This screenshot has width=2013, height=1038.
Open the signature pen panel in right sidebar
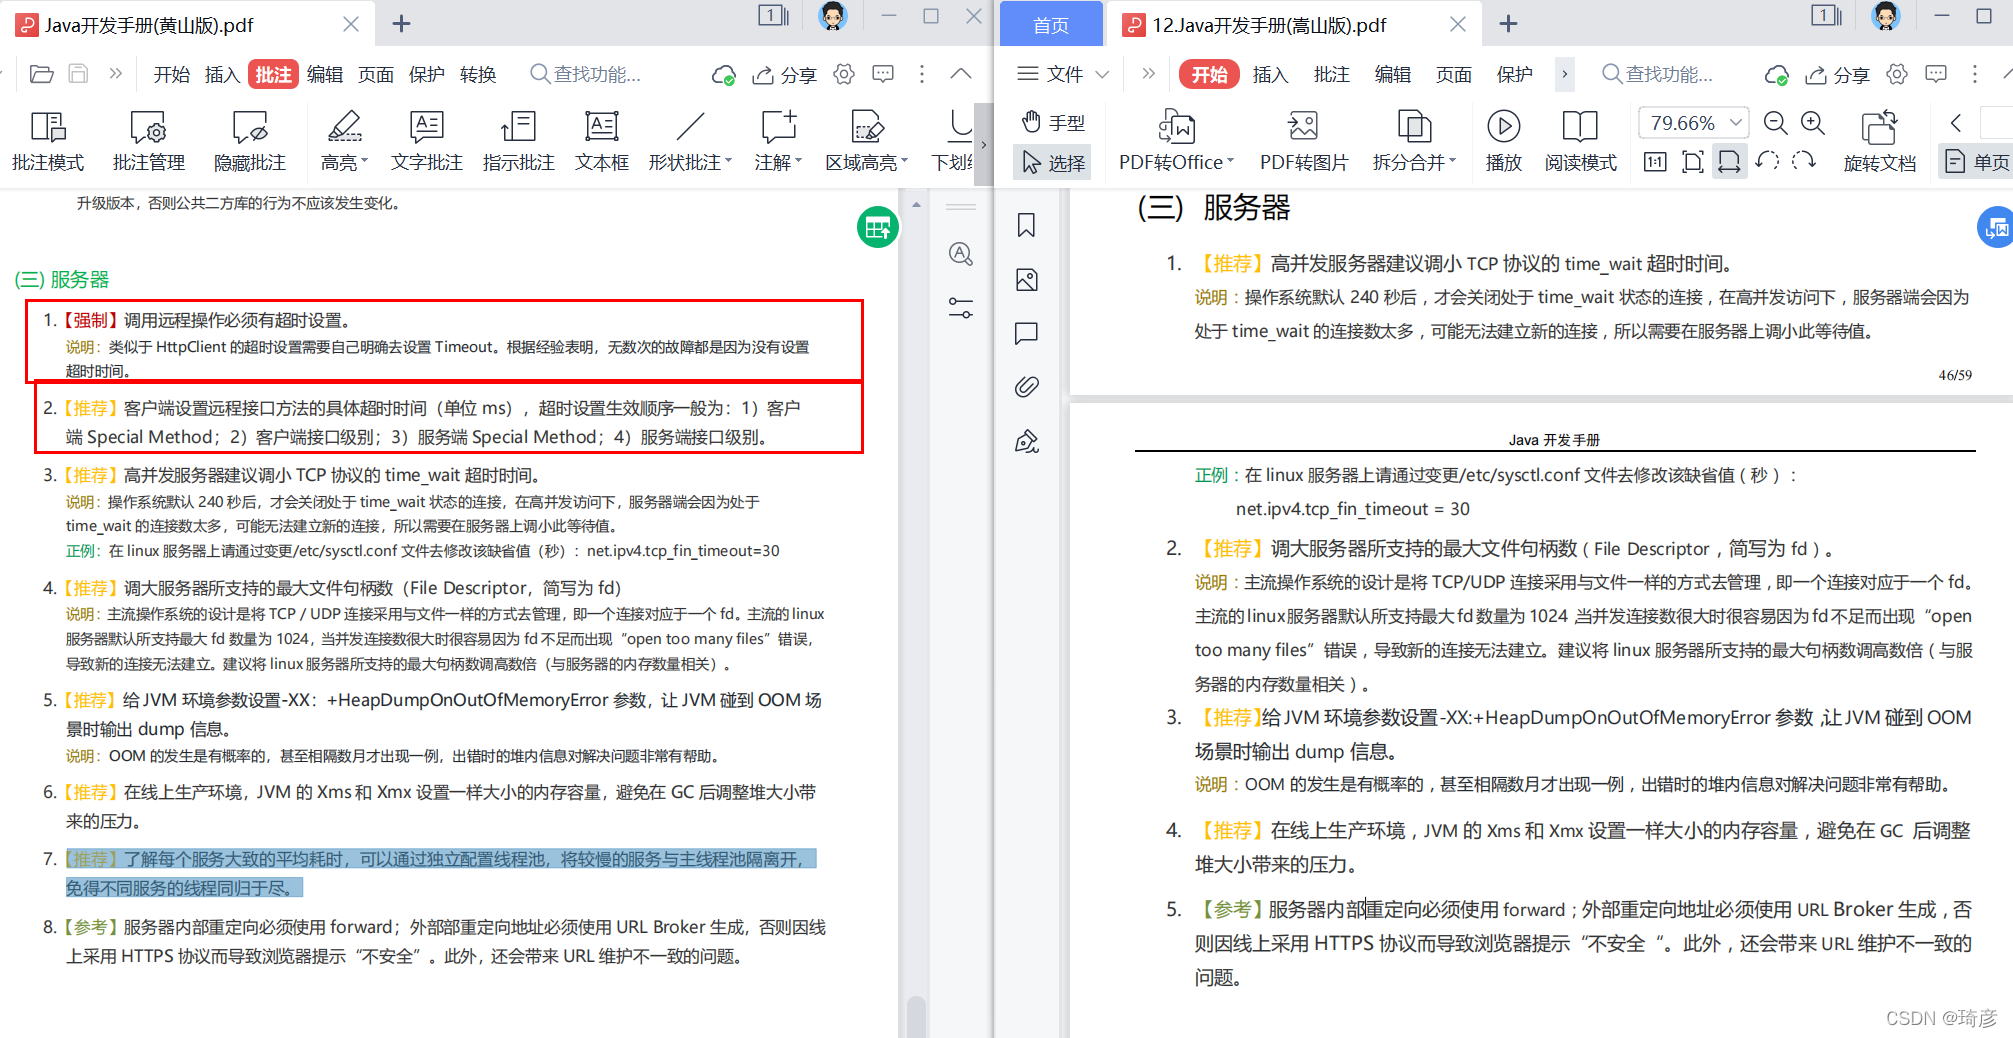(x=1026, y=441)
